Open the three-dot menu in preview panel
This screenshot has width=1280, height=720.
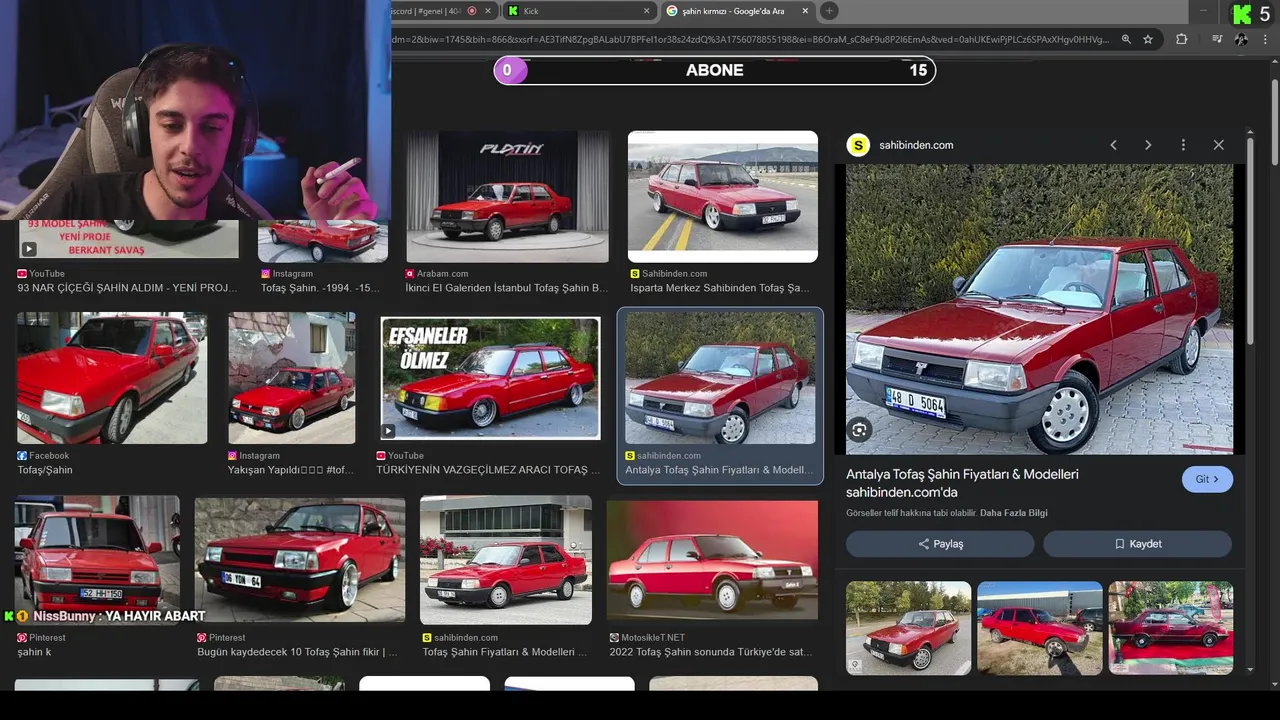click(1183, 145)
